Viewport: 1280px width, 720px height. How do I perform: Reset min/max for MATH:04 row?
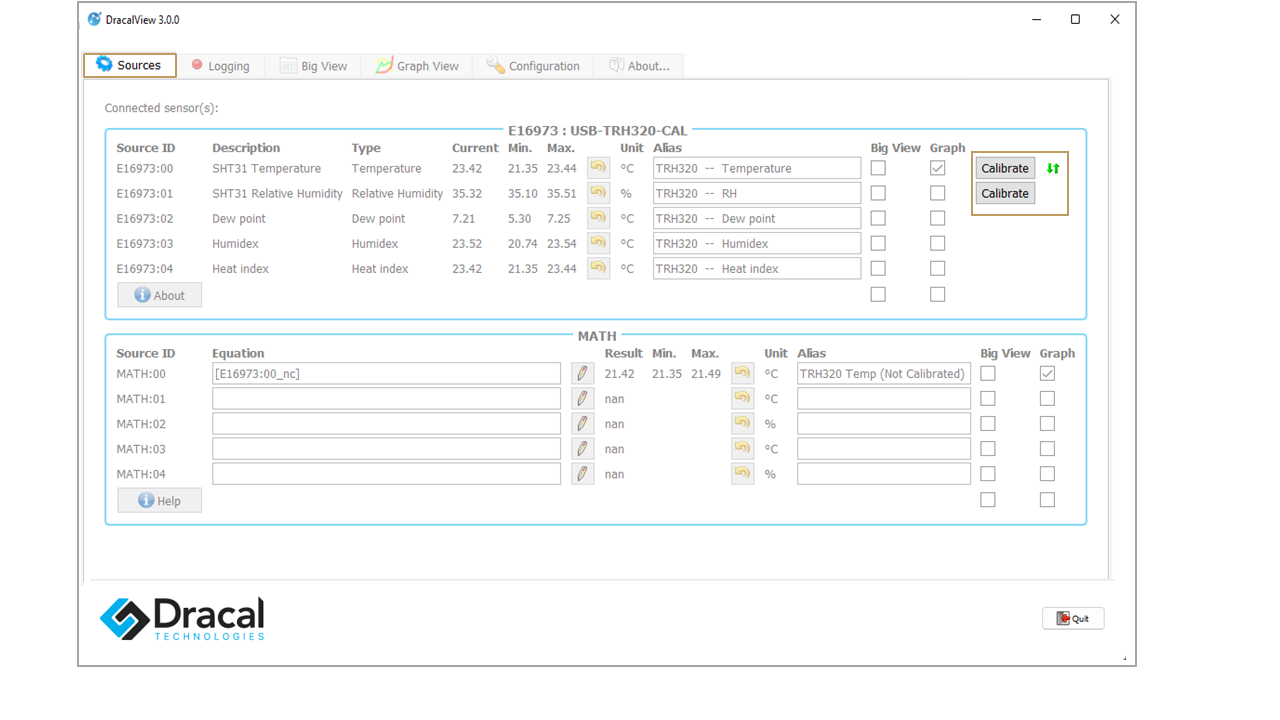[x=742, y=473]
